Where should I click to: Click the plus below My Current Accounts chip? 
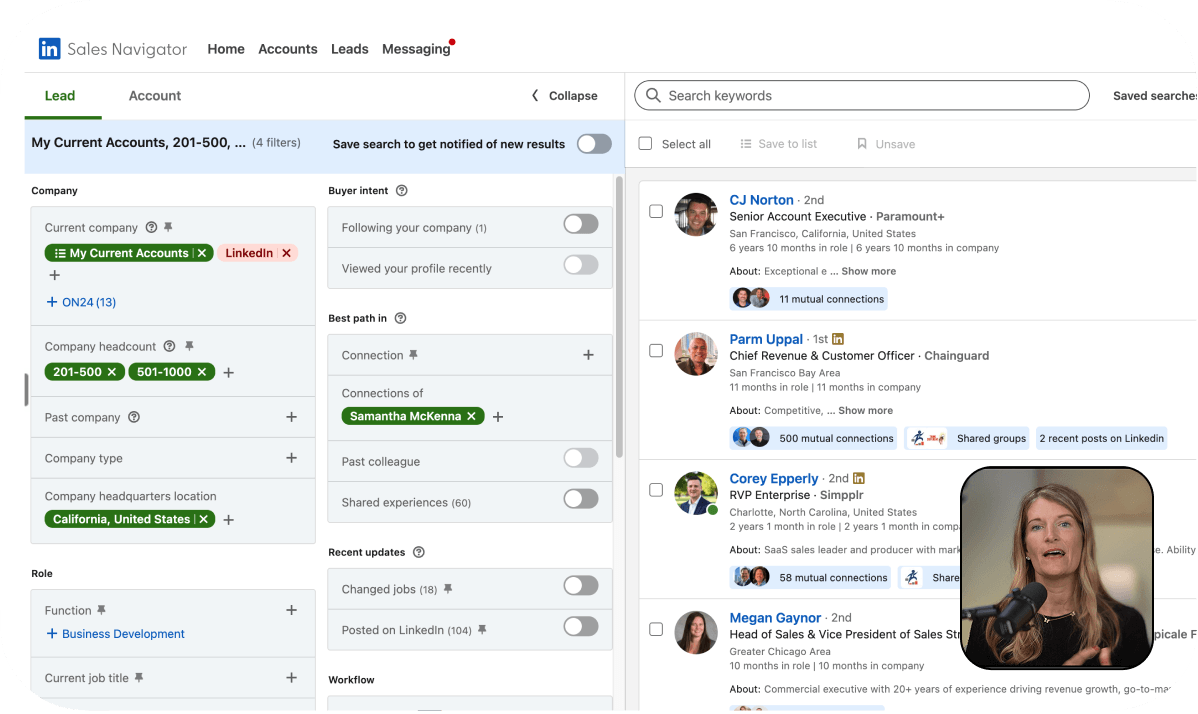click(54, 275)
